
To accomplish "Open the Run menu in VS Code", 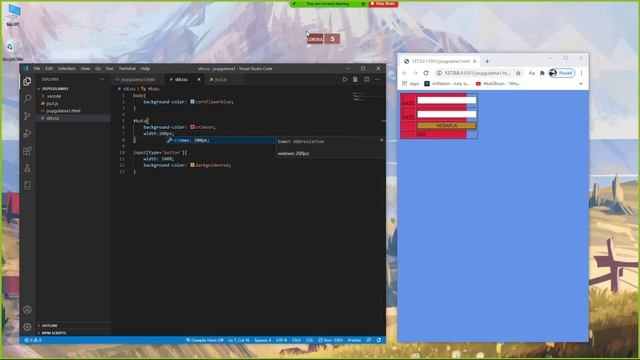I will click(109, 69).
